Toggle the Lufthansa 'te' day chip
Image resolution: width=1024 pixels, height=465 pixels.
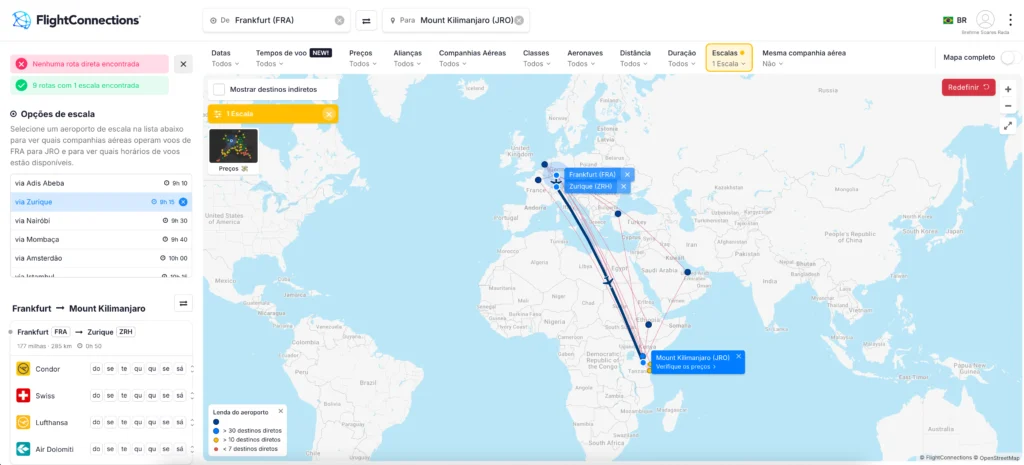(124, 423)
